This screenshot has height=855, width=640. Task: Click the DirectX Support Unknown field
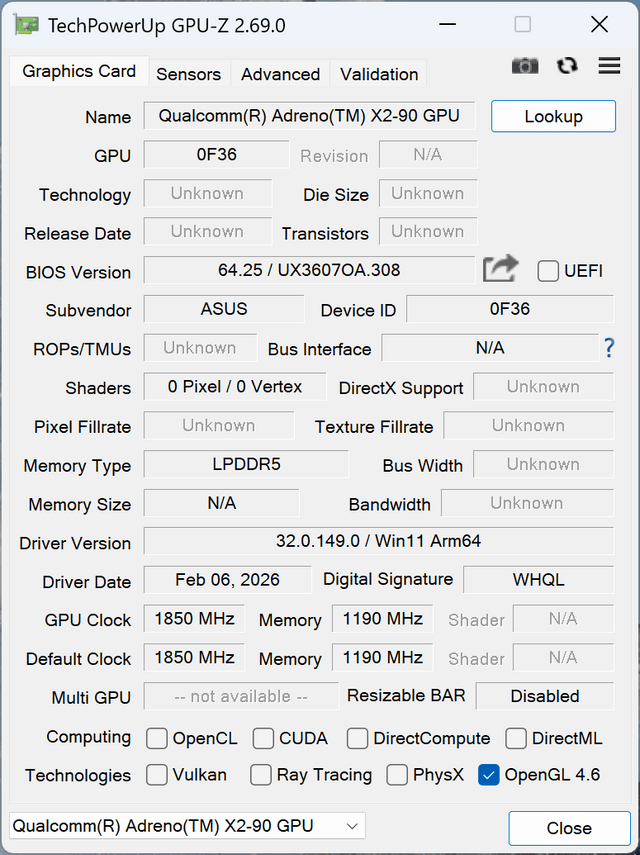[543, 387]
